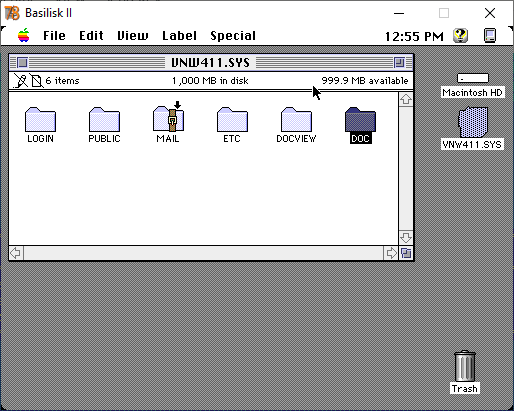Click the vertical scrollbar down arrow

[406, 238]
